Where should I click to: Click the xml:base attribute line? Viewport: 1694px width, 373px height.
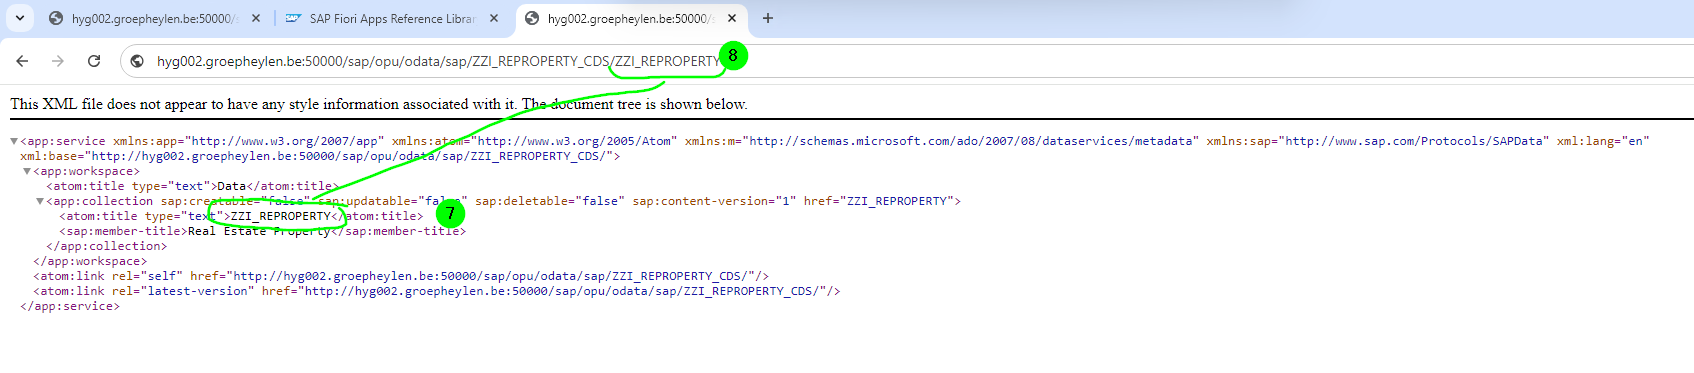[x=320, y=156]
